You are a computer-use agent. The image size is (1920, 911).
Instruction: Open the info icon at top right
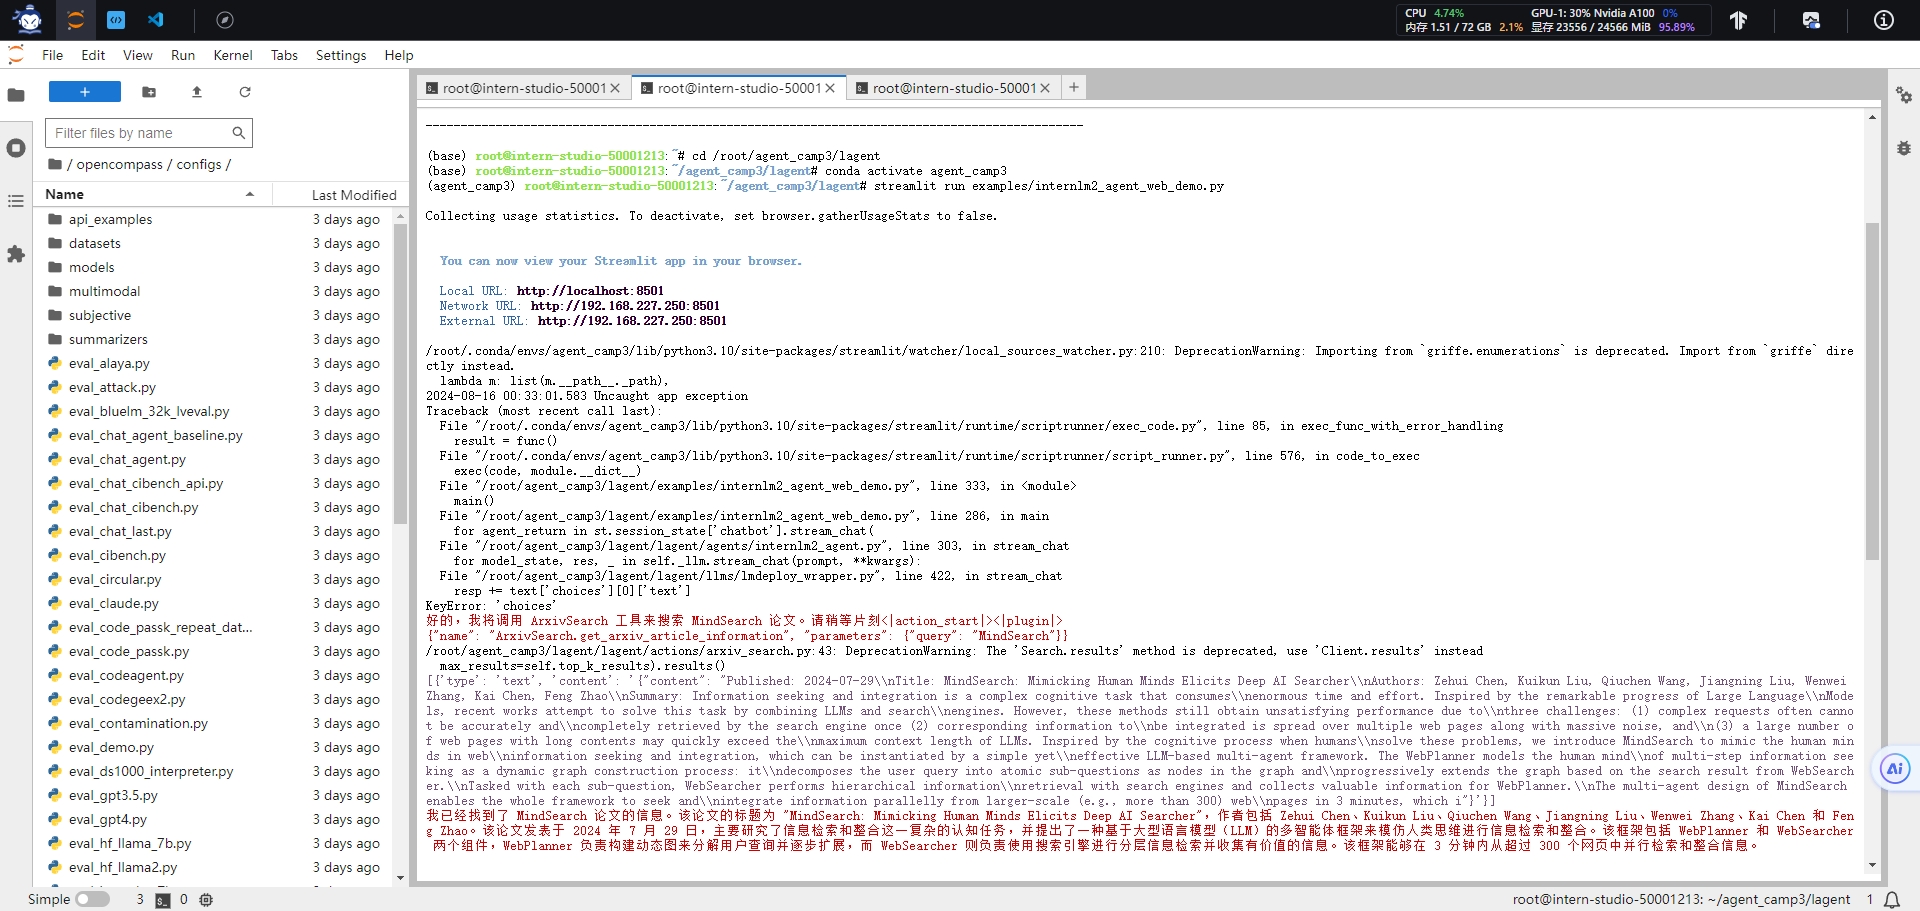(x=1884, y=20)
